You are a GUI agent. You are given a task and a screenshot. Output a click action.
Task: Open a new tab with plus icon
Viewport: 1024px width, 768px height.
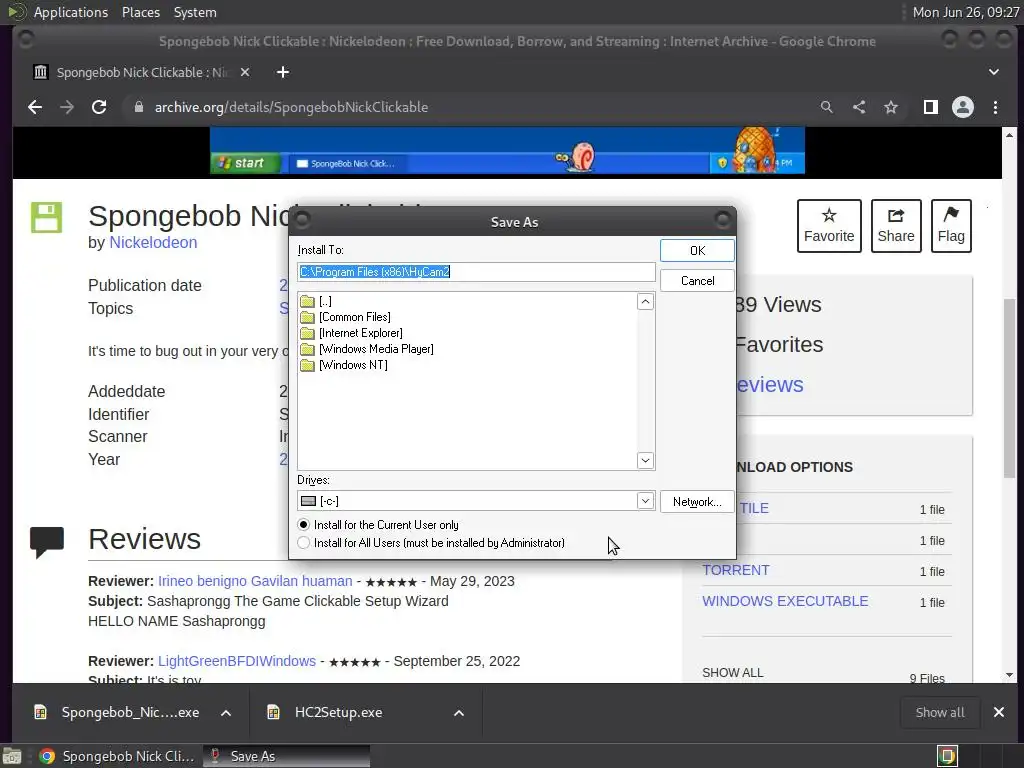[x=283, y=72]
